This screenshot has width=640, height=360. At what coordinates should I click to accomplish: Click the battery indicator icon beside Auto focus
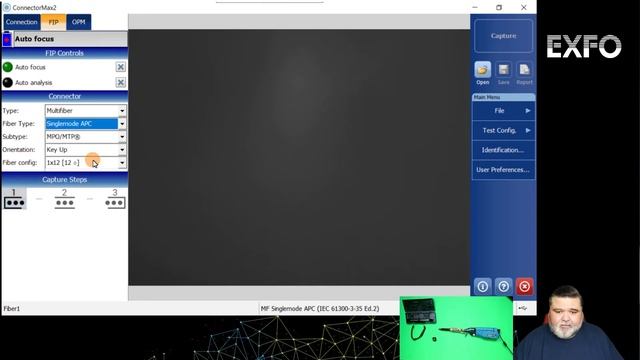tap(7, 39)
